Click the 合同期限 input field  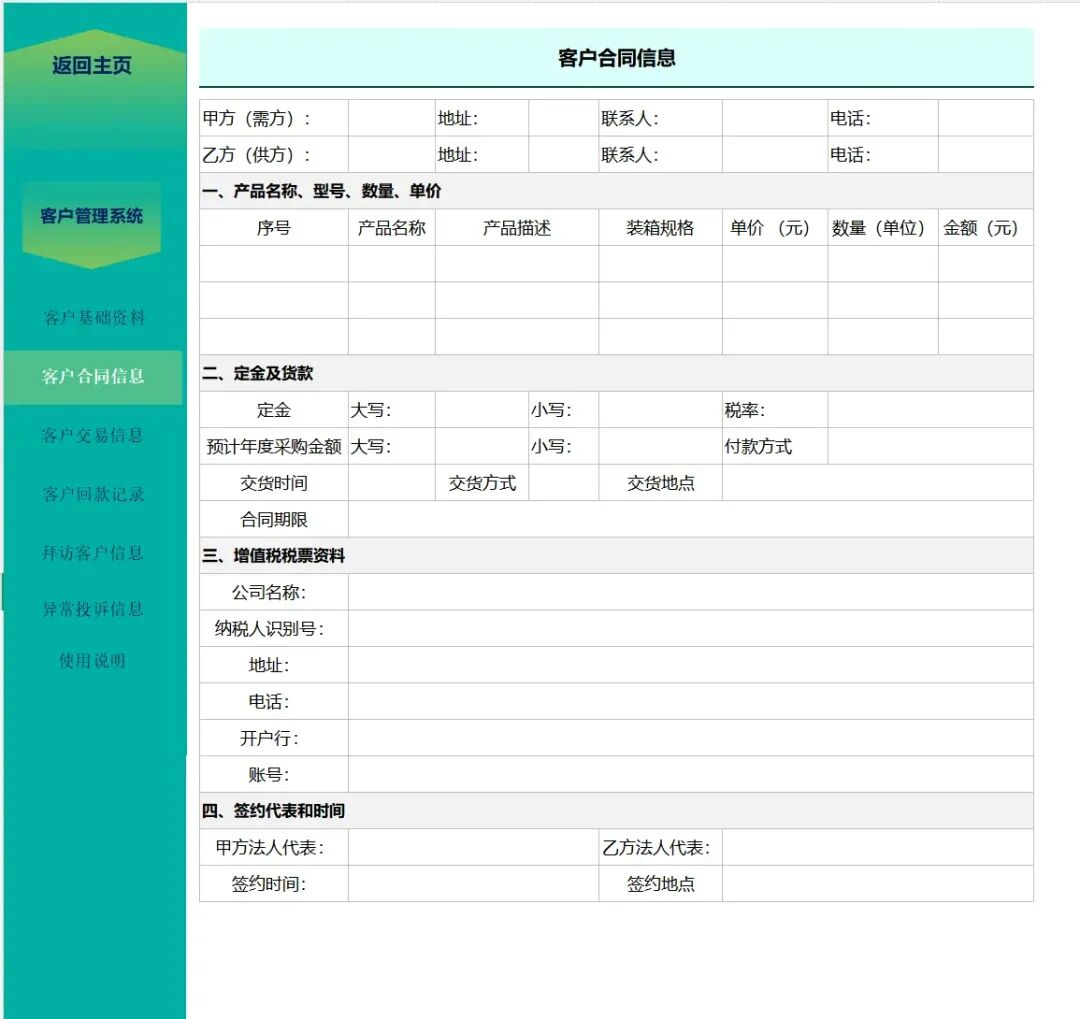pos(690,520)
